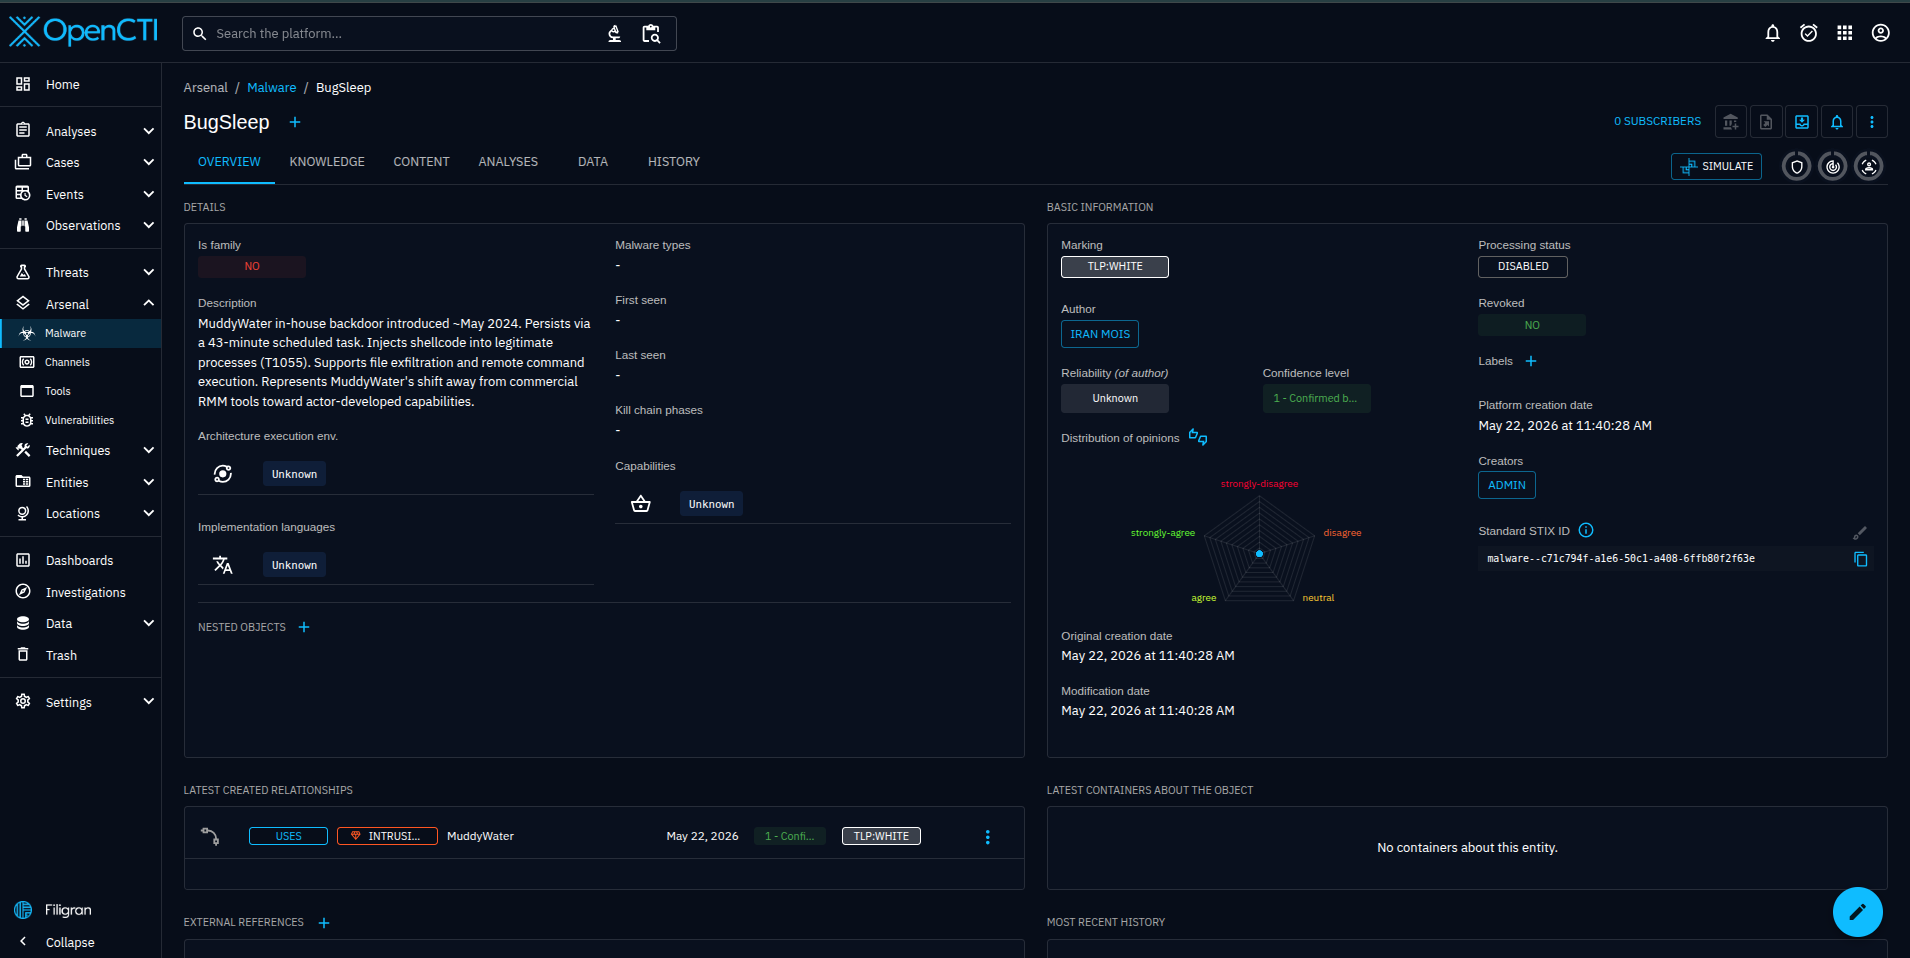This screenshot has height=958, width=1910.
Task: Open Dashboards from the sidebar
Action: [x=80, y=561]
